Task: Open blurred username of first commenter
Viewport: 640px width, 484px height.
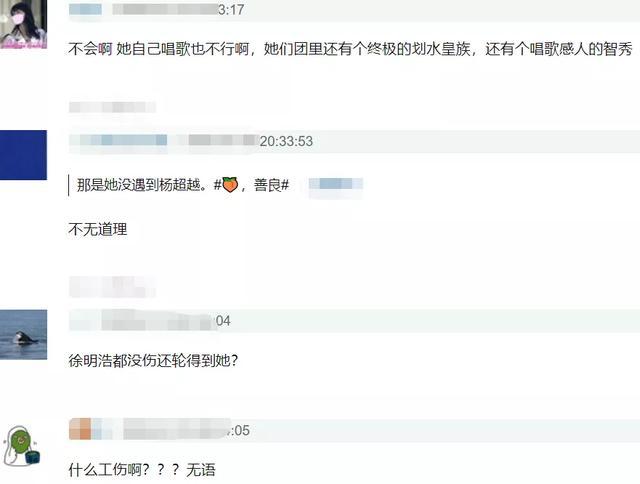Action: [86, 9]
